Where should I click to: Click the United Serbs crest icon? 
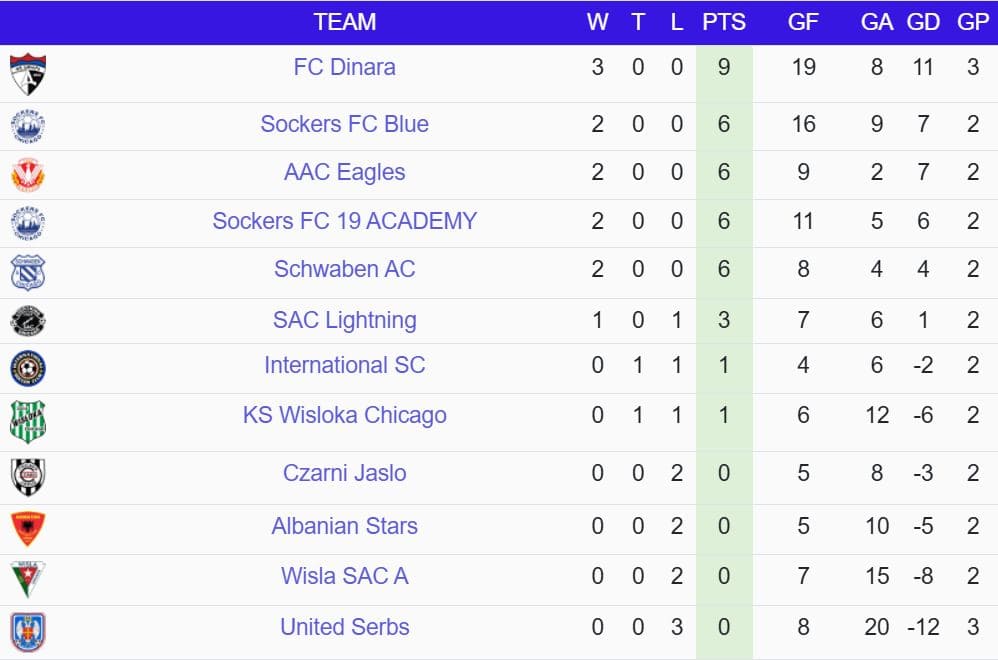28,631
